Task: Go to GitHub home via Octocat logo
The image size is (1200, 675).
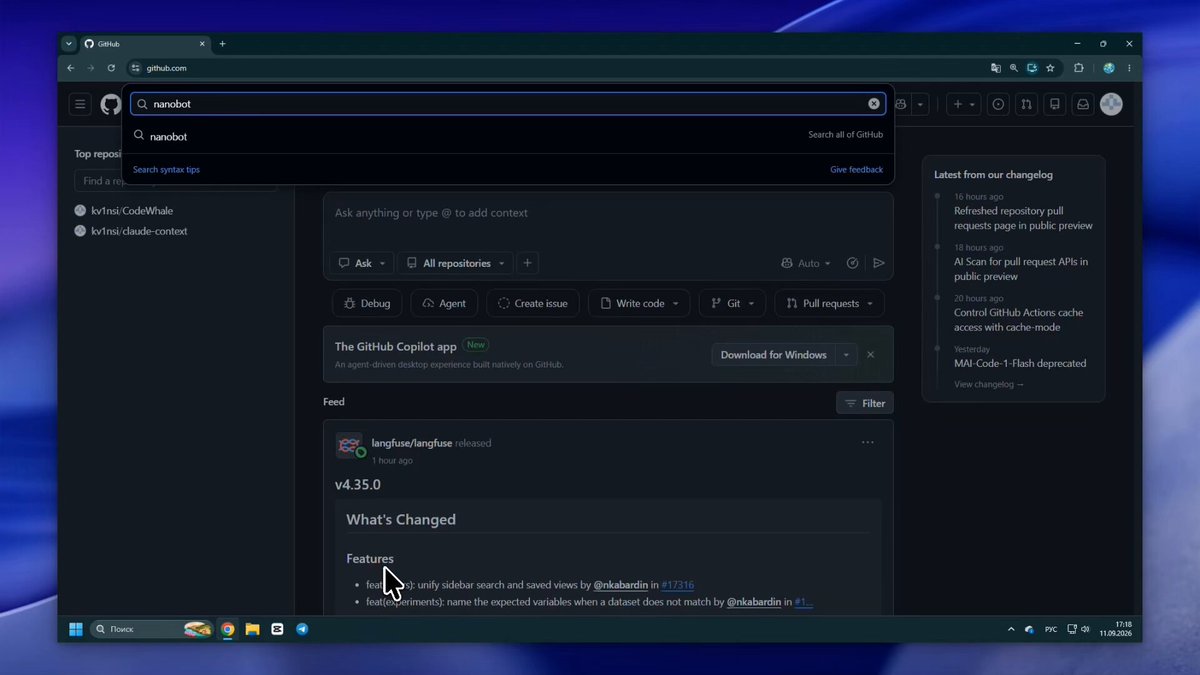Action: coord(110,104)
